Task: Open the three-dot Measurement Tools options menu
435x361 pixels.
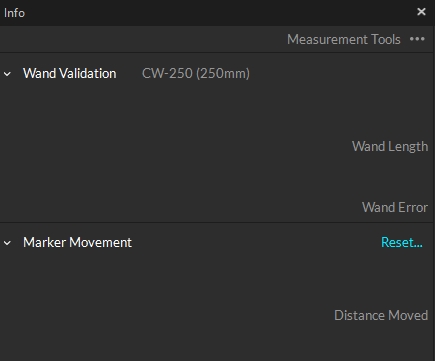Action: pyautogui.click(x=417, y=39)
